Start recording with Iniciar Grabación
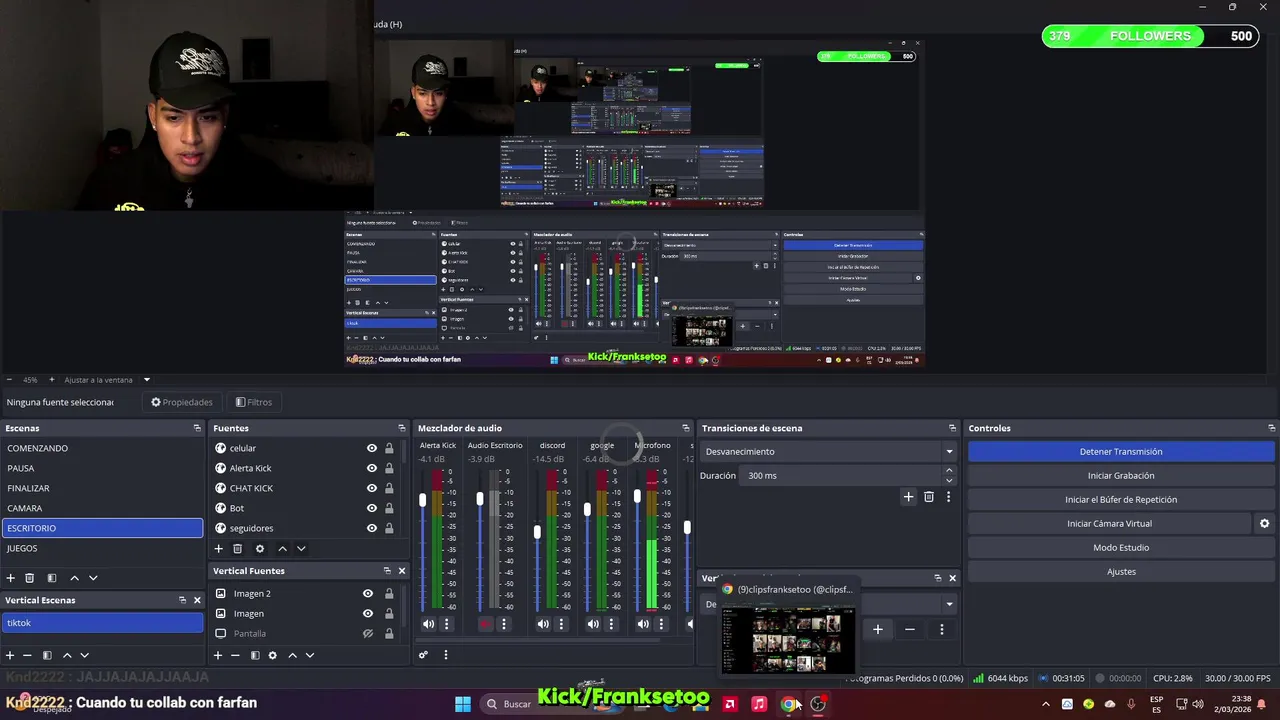 tap(1120, 476)
